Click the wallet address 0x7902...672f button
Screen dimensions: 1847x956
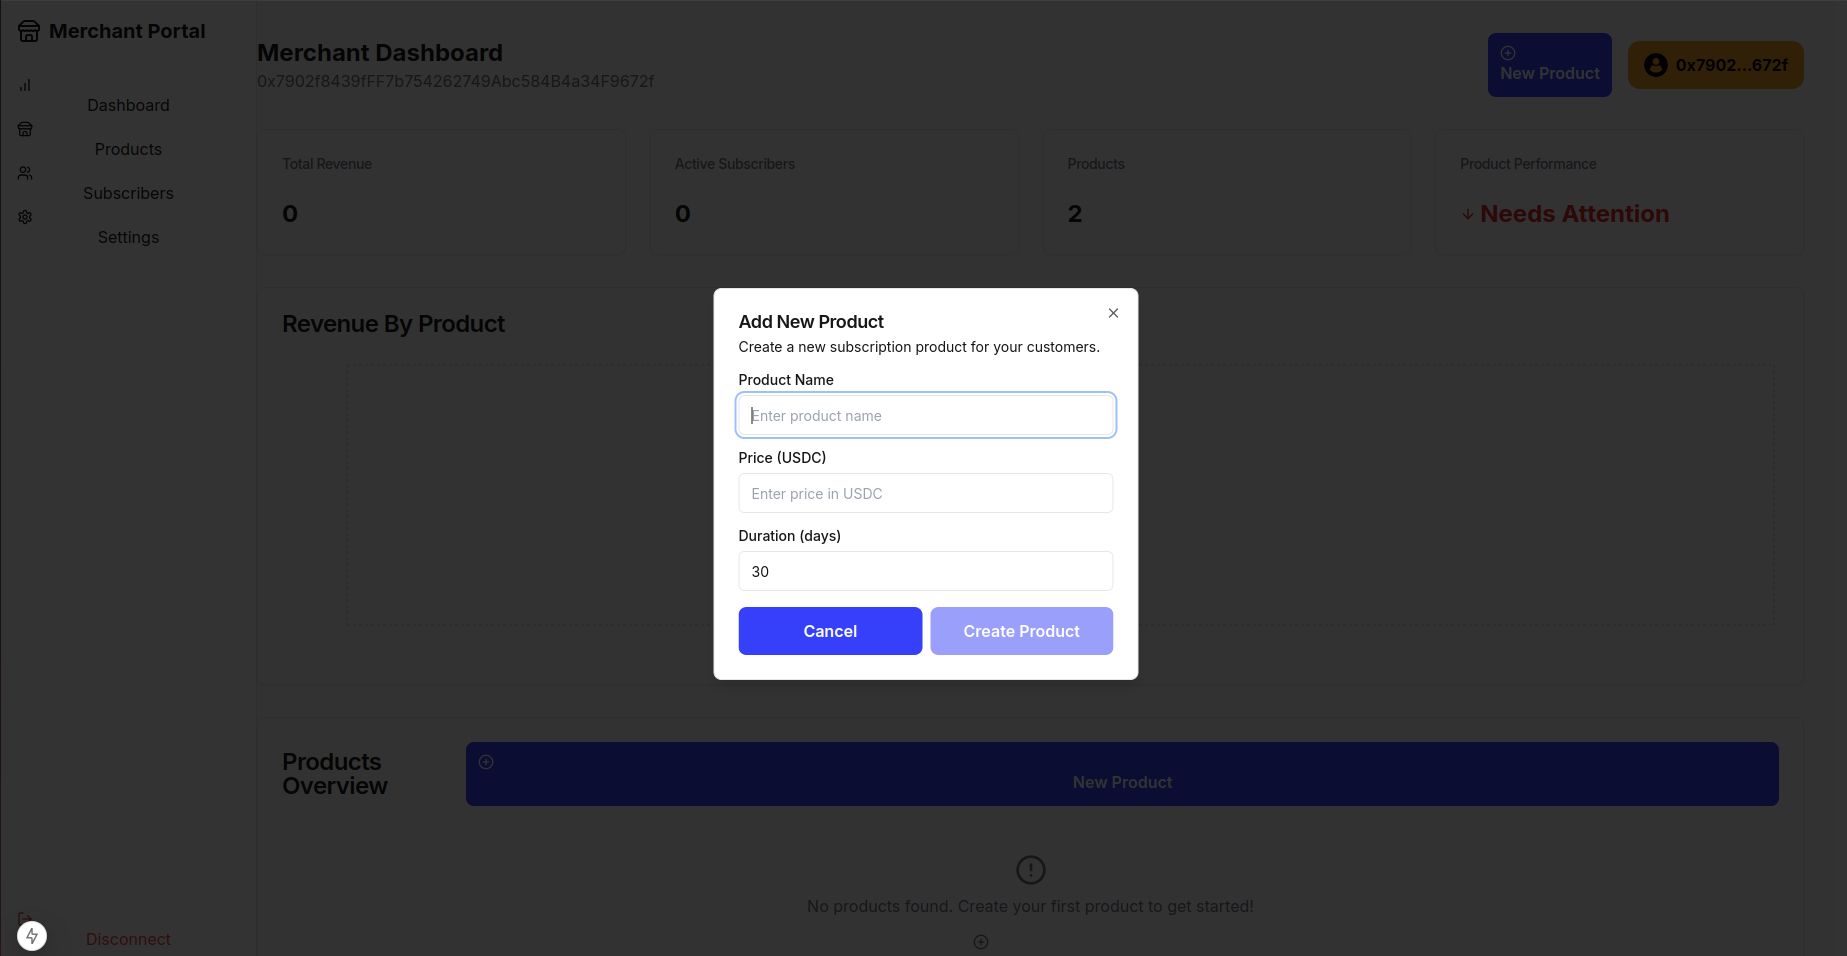[x=1715, y=65]
